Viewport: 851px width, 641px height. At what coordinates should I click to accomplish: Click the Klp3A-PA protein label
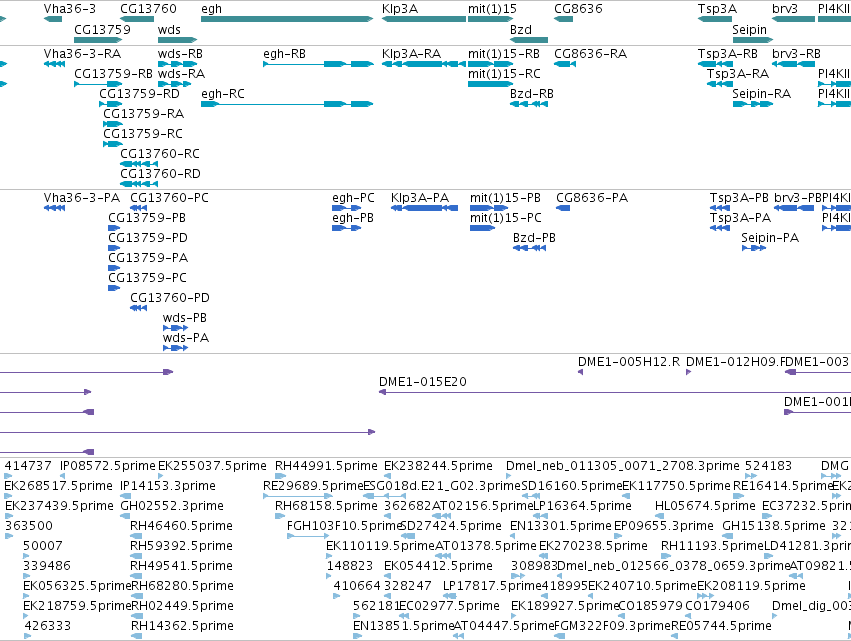coord(420,198)
